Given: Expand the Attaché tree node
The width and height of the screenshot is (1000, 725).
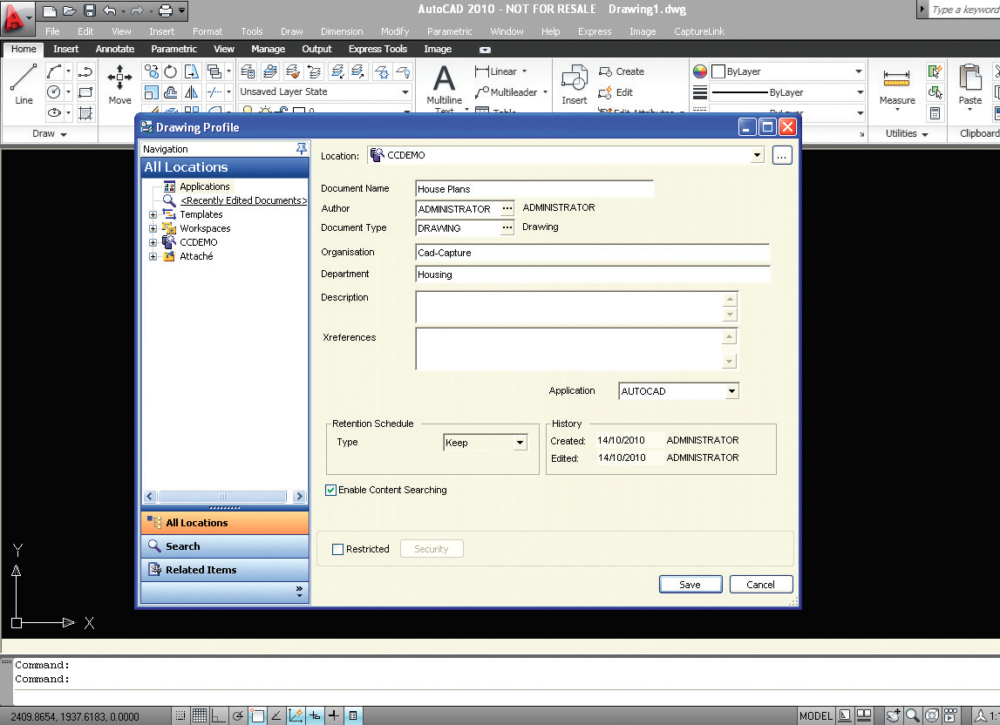Looking at the screenshot, I should click(x=153, y=256).
